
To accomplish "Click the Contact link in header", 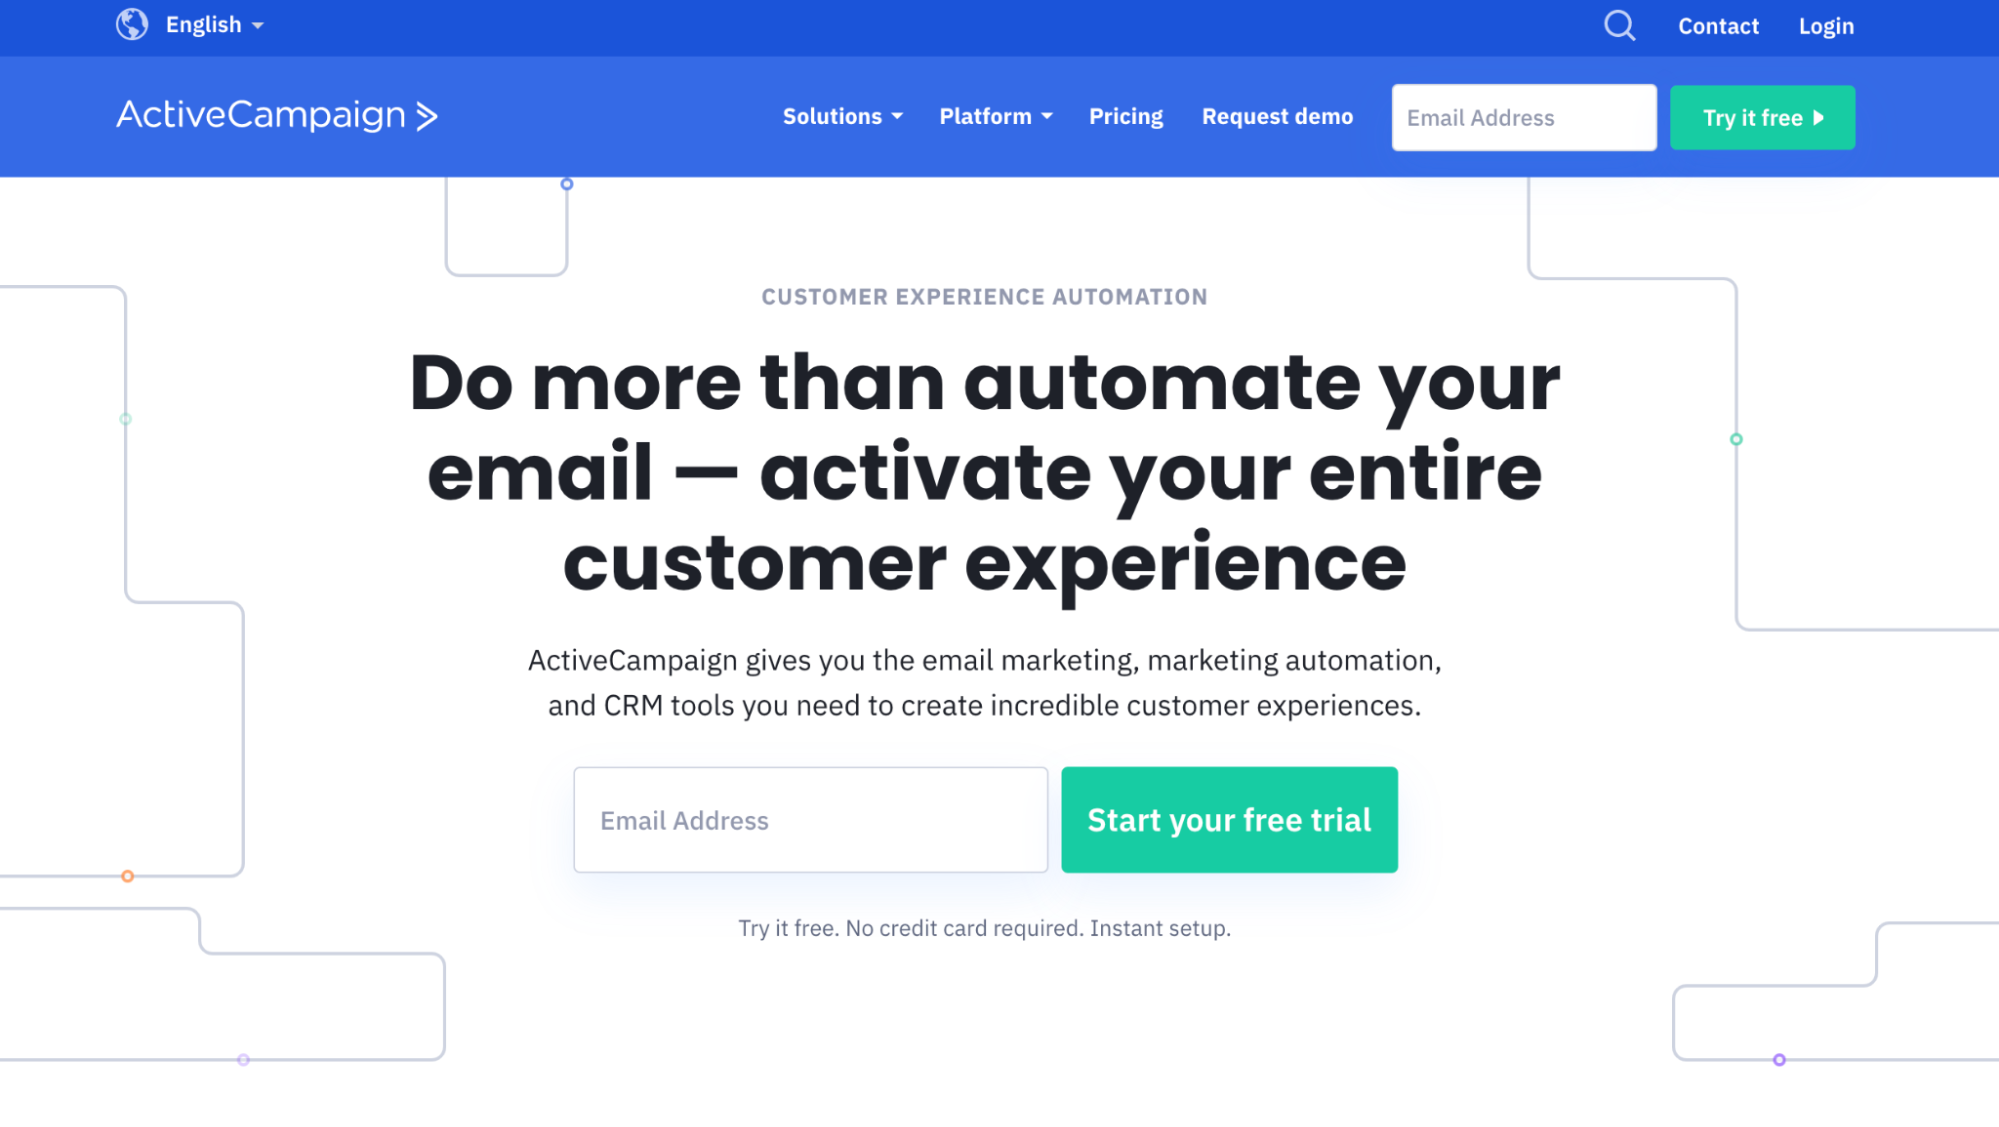I will (x=1719, y=25).
